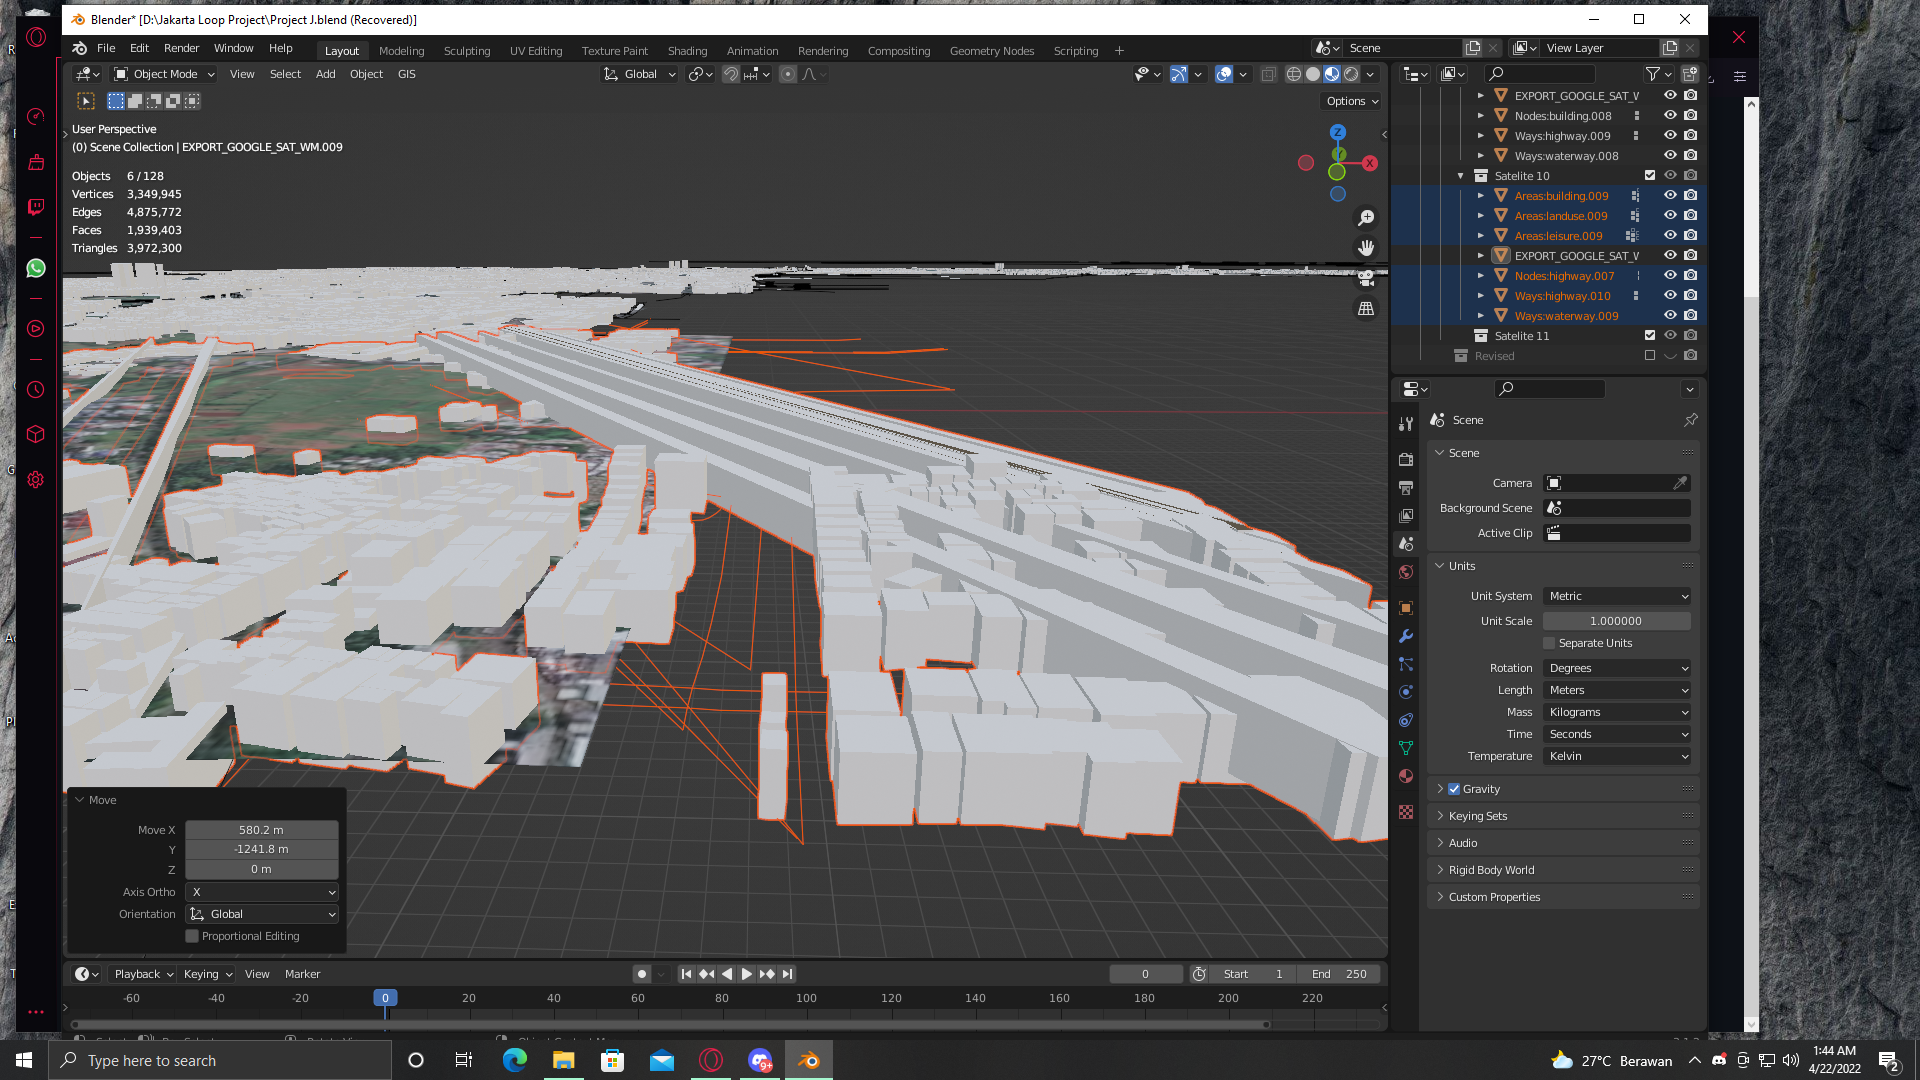This screenshot has width=1920, height=1080.
Task: Open the Render menu
Action: (181, 48)
